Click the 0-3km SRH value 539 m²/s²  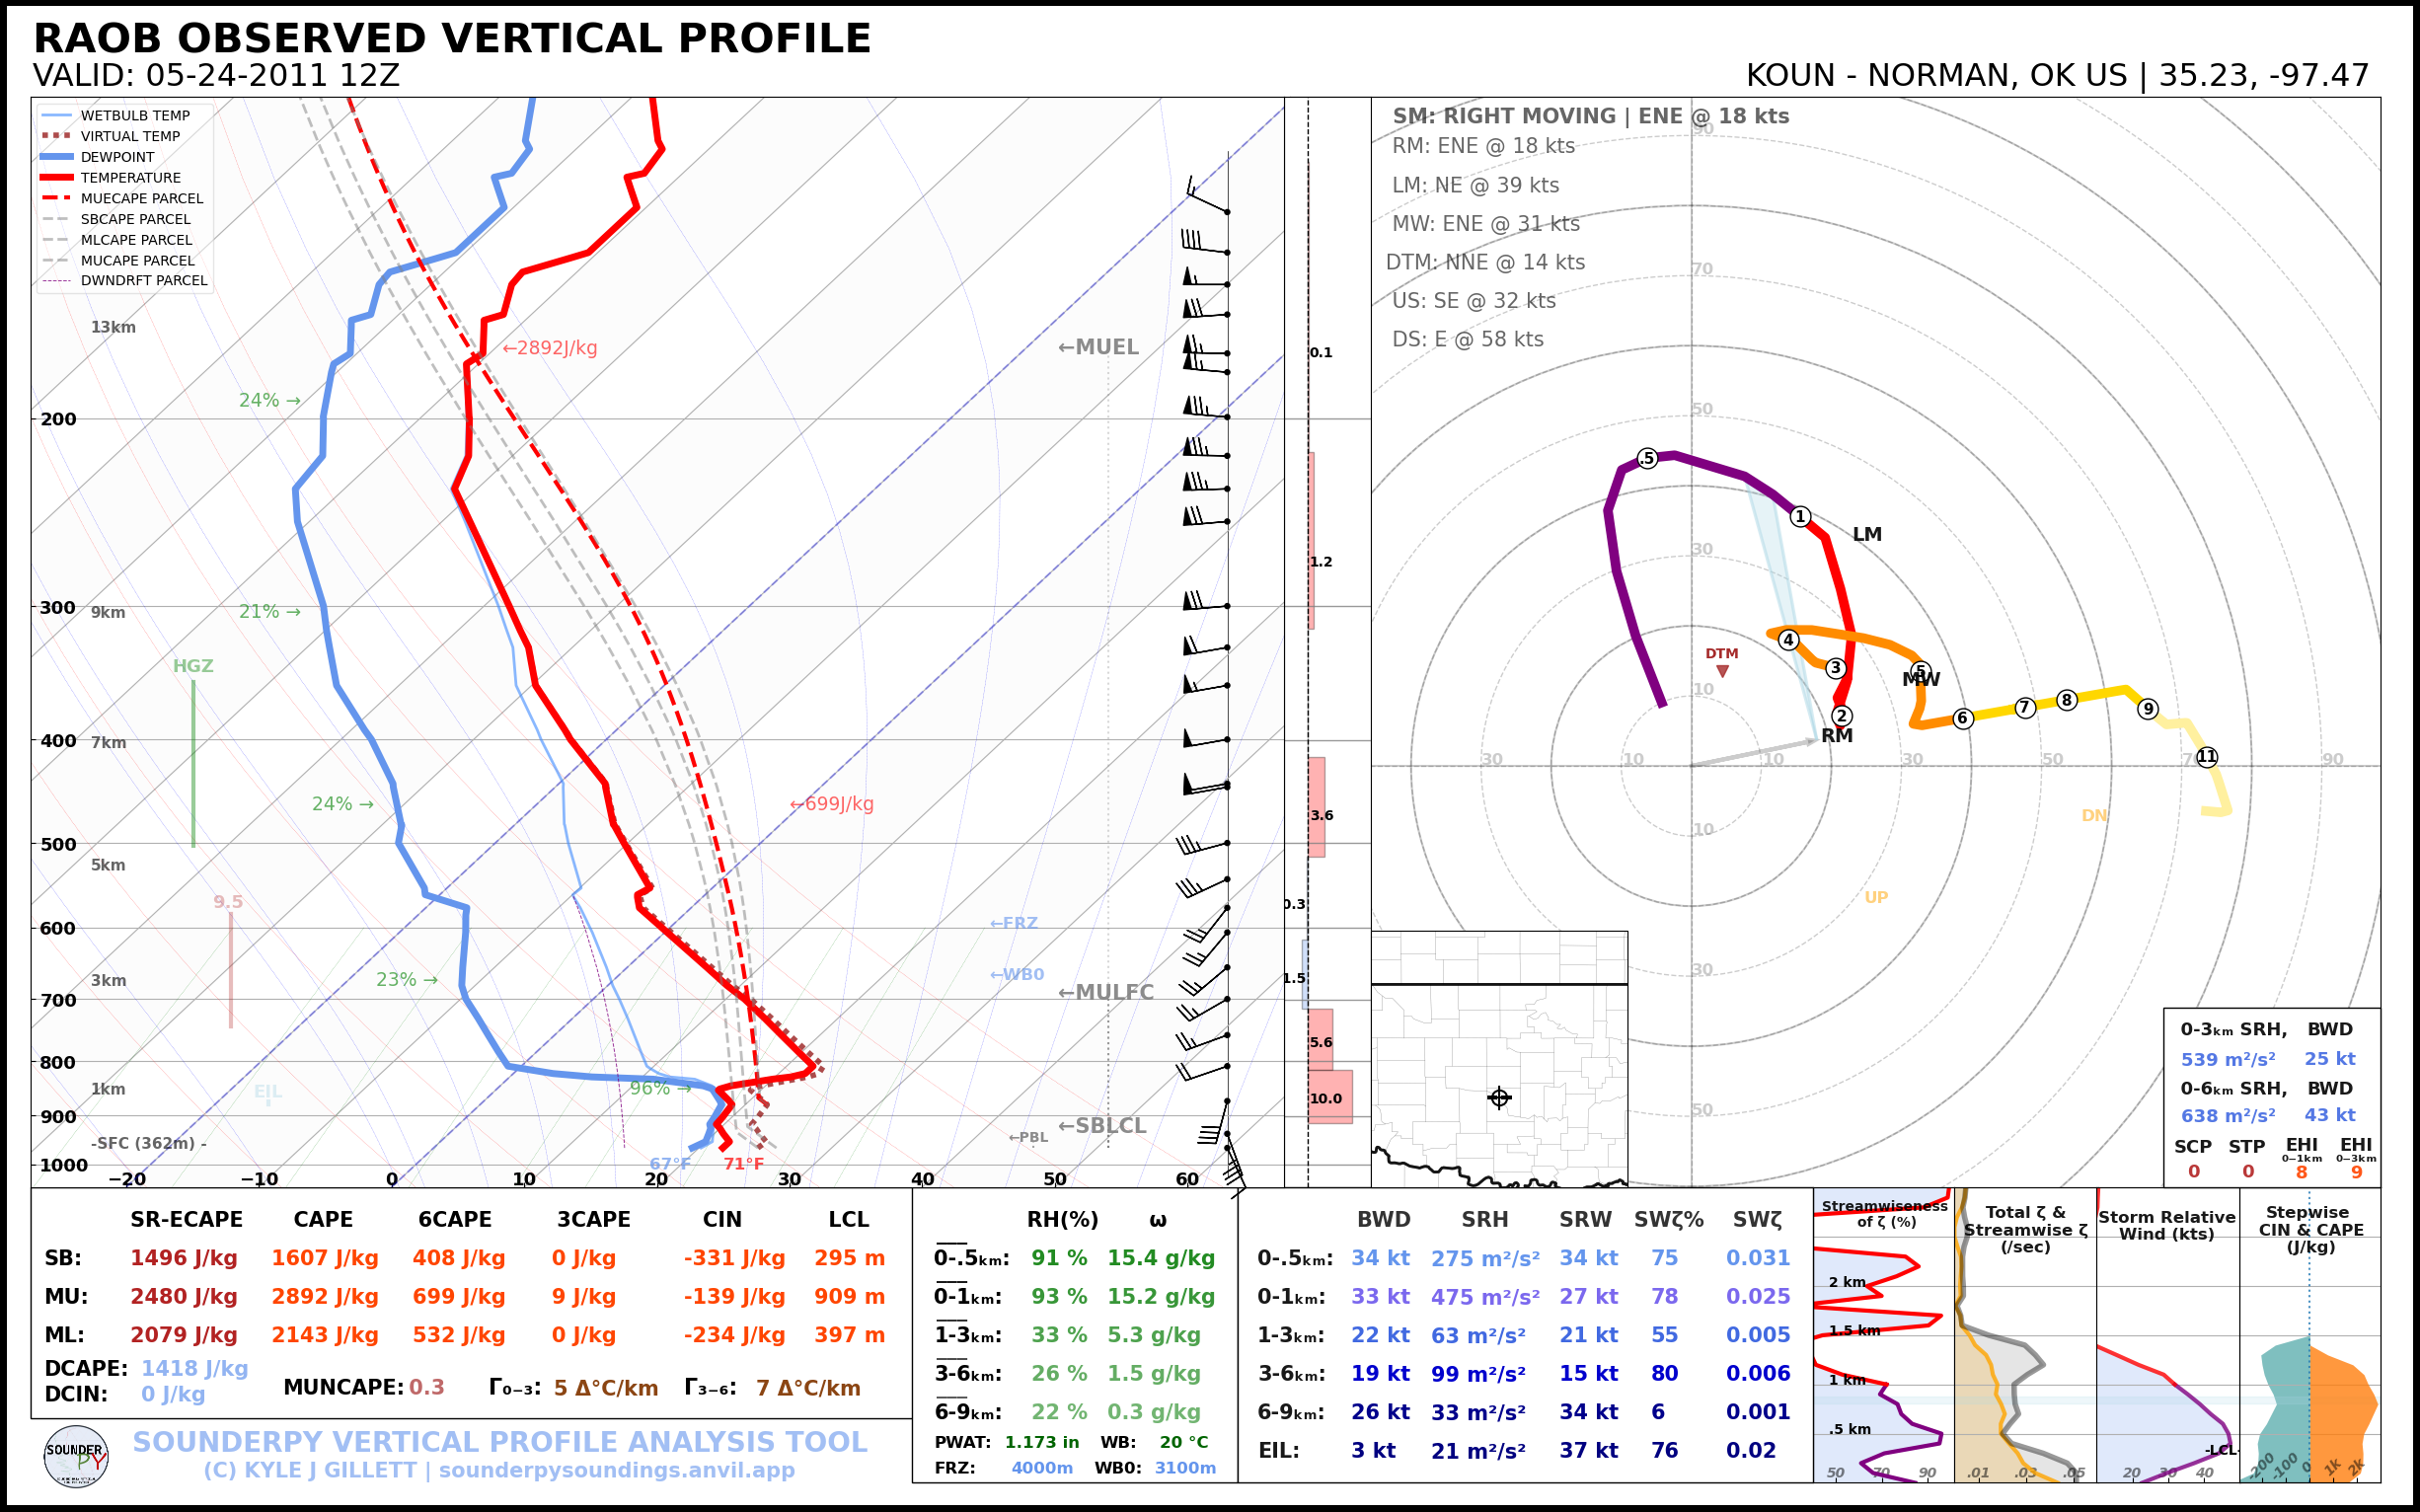[2227, 1059]
